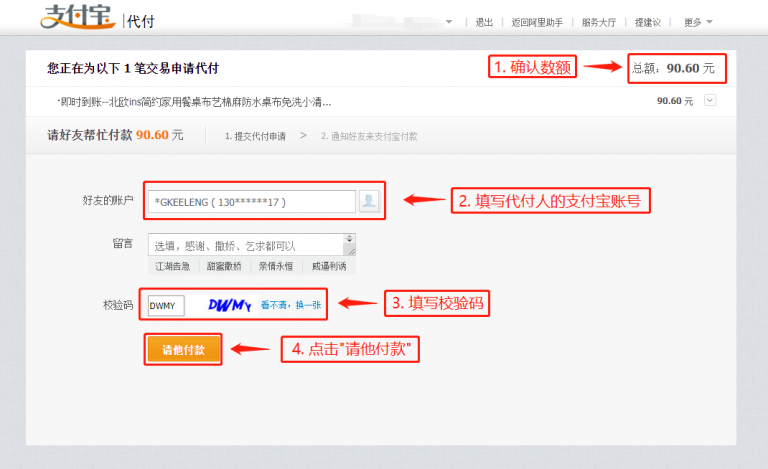Image resolution: width=768 pixels, height=469 pixels.
Task: Focus the 校验码 input with DWMY
Action: pos(166,305)
